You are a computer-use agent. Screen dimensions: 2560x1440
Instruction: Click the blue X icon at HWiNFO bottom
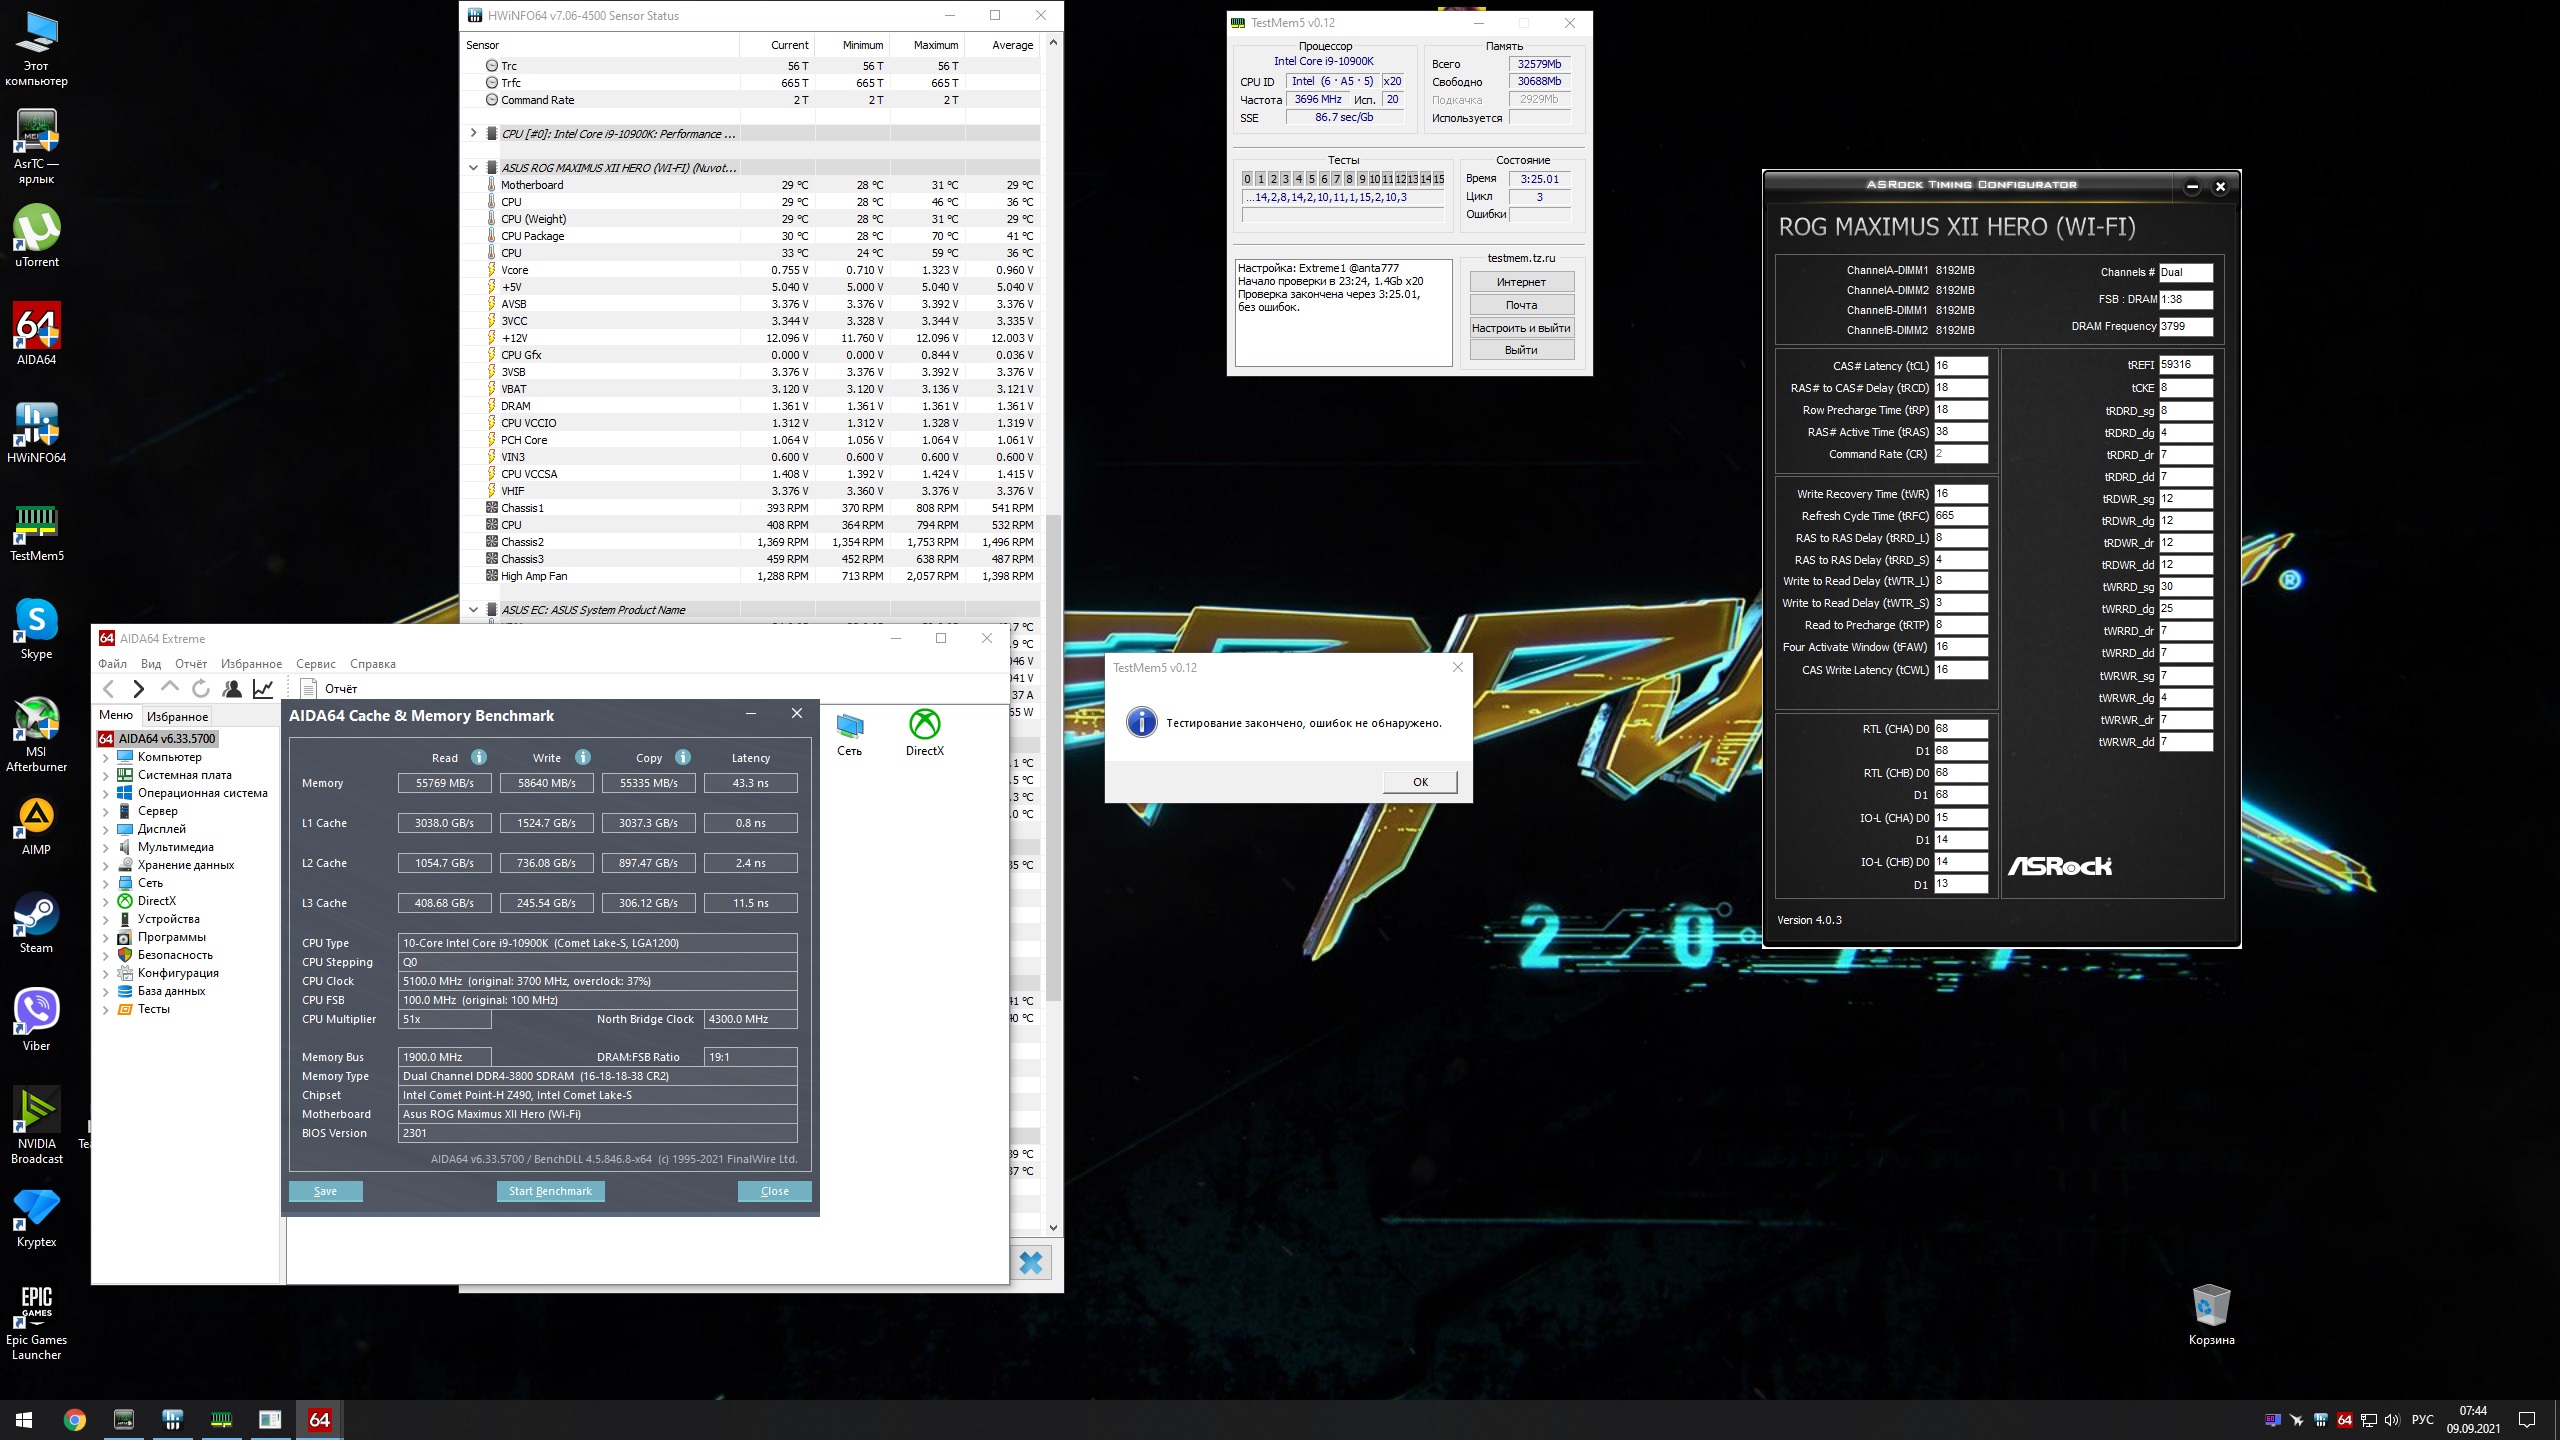tap(1030, 1263)
